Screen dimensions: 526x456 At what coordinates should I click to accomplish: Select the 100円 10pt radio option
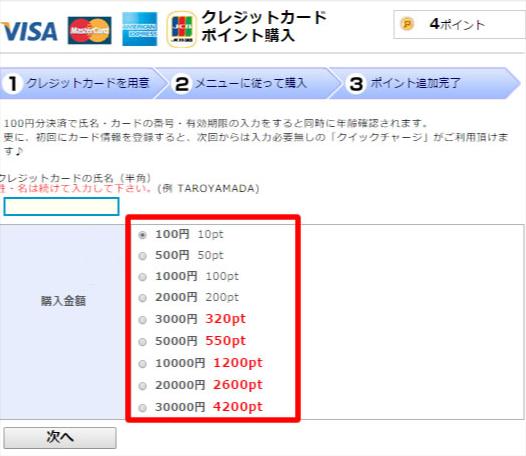tap(143, 235)
